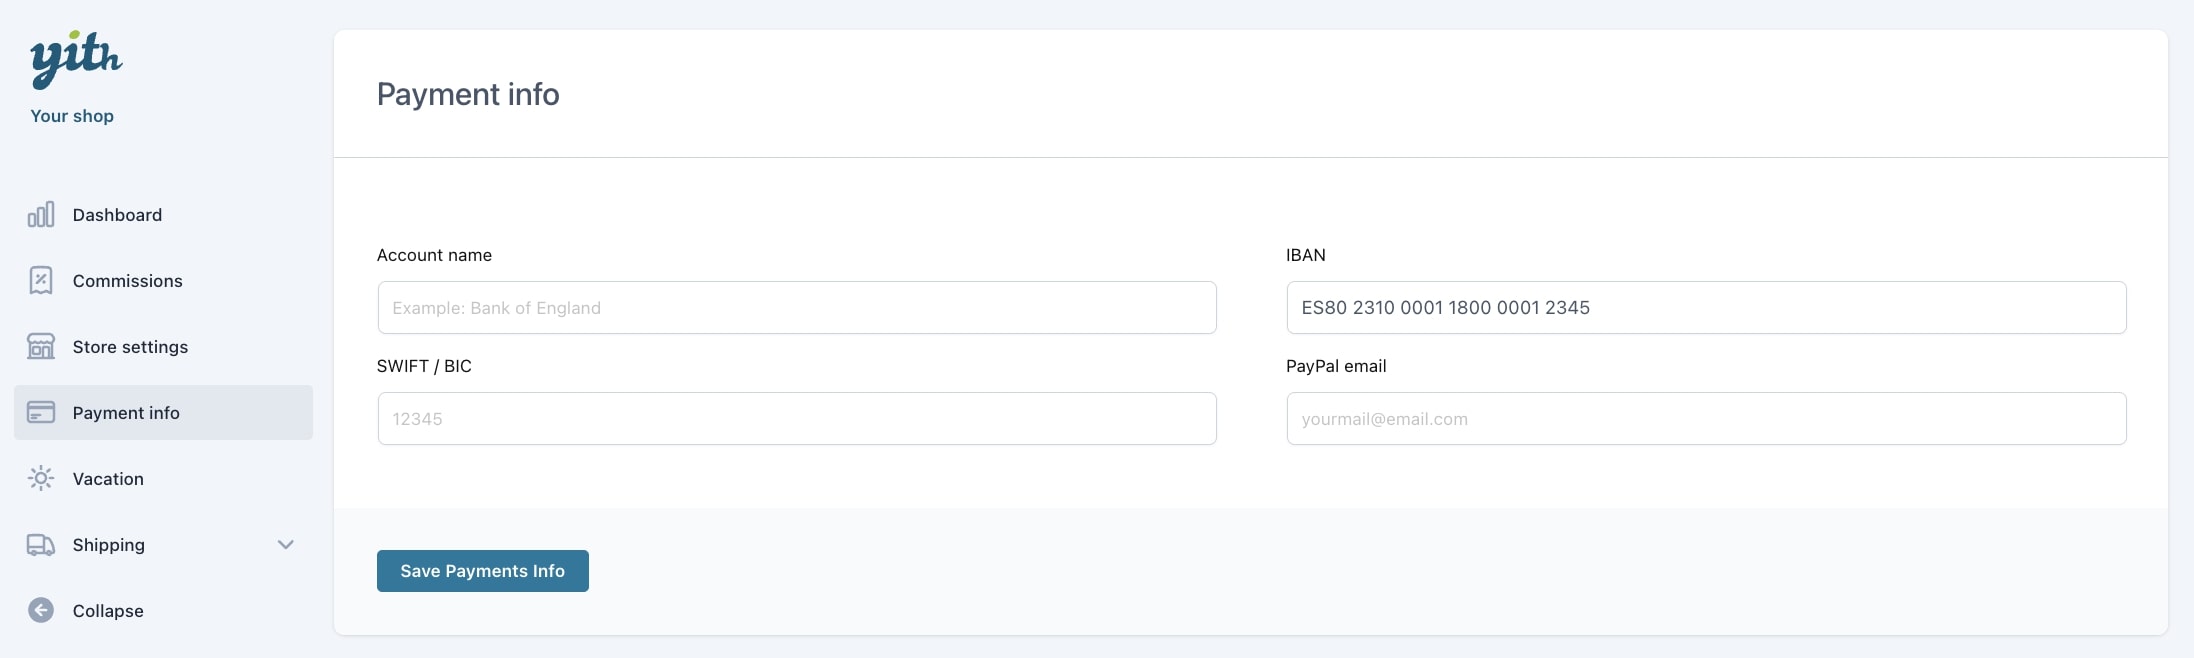The image size is (2194, 658).
Task: Click the YITH logo
Action: [76, 59]
